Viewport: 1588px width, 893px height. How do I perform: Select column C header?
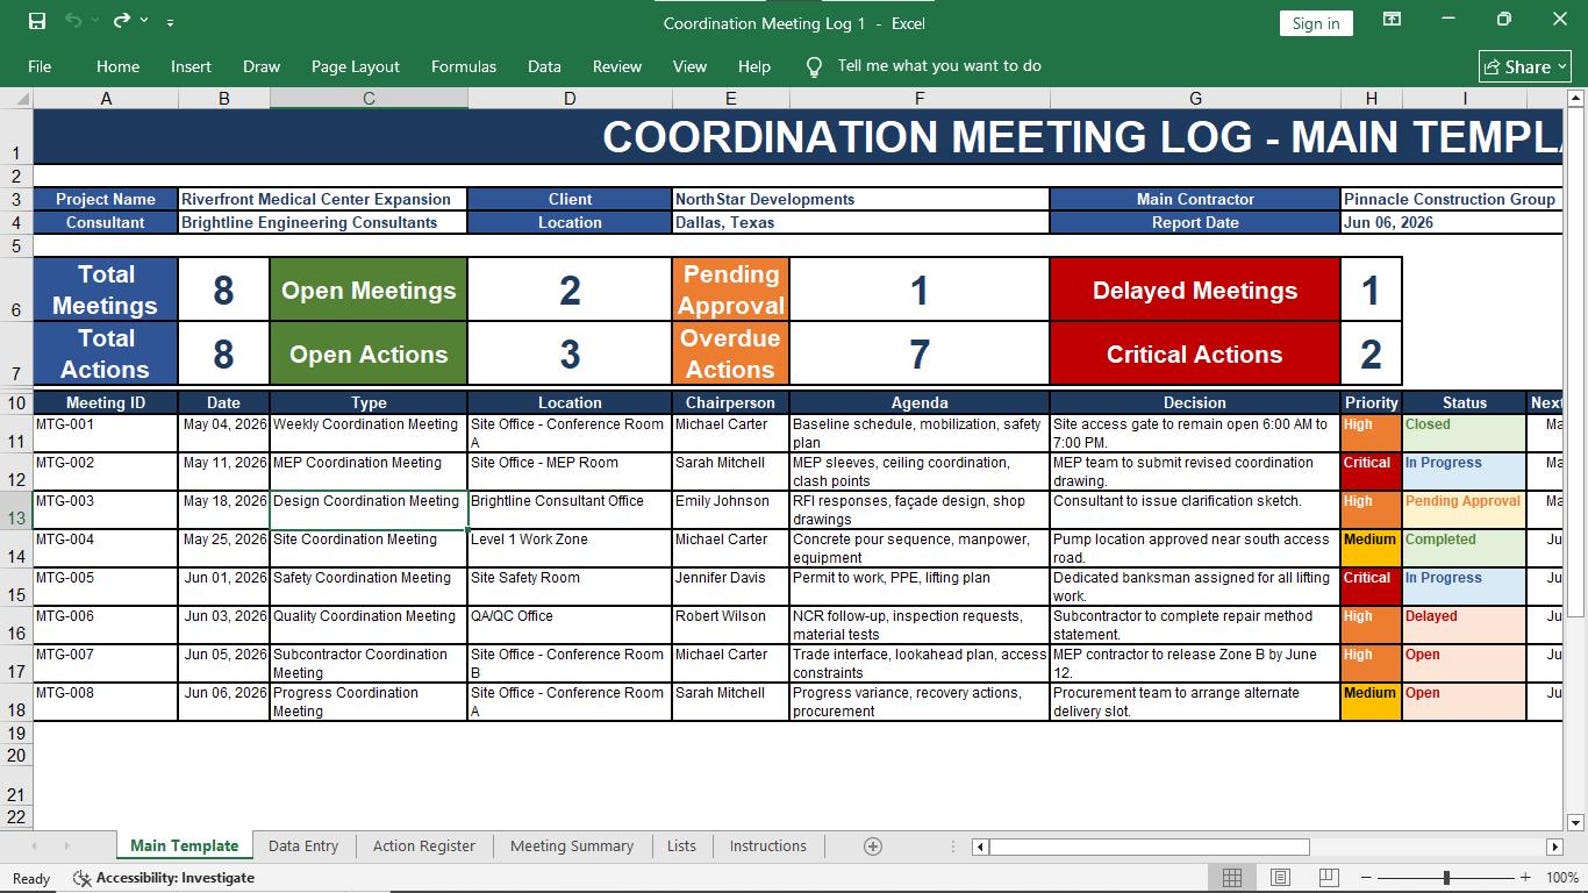coord(368,99)
